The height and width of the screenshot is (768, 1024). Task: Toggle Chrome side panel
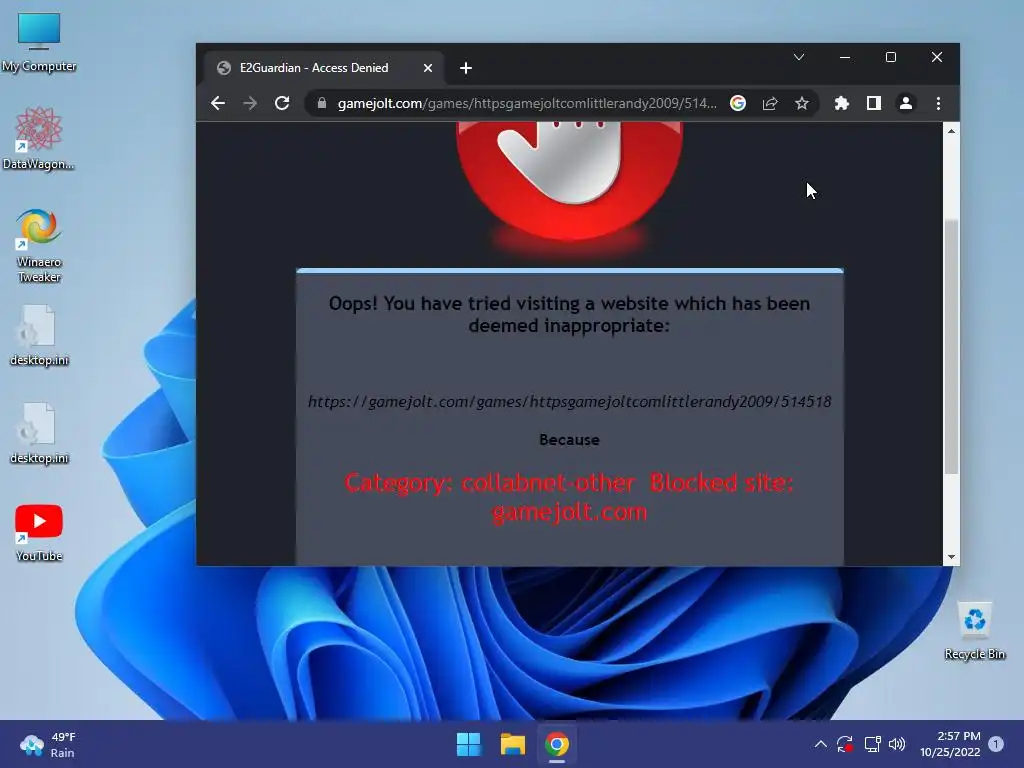coord(874,103)
